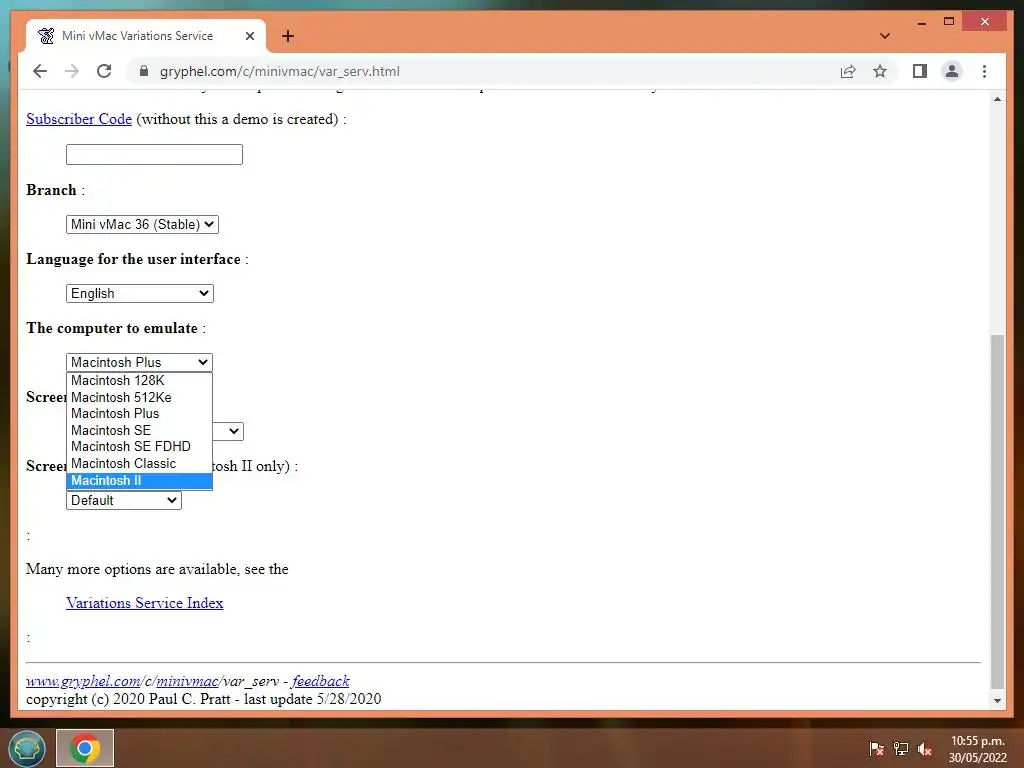
Task: Choose Macintosh II option
Action: [139, 481]
